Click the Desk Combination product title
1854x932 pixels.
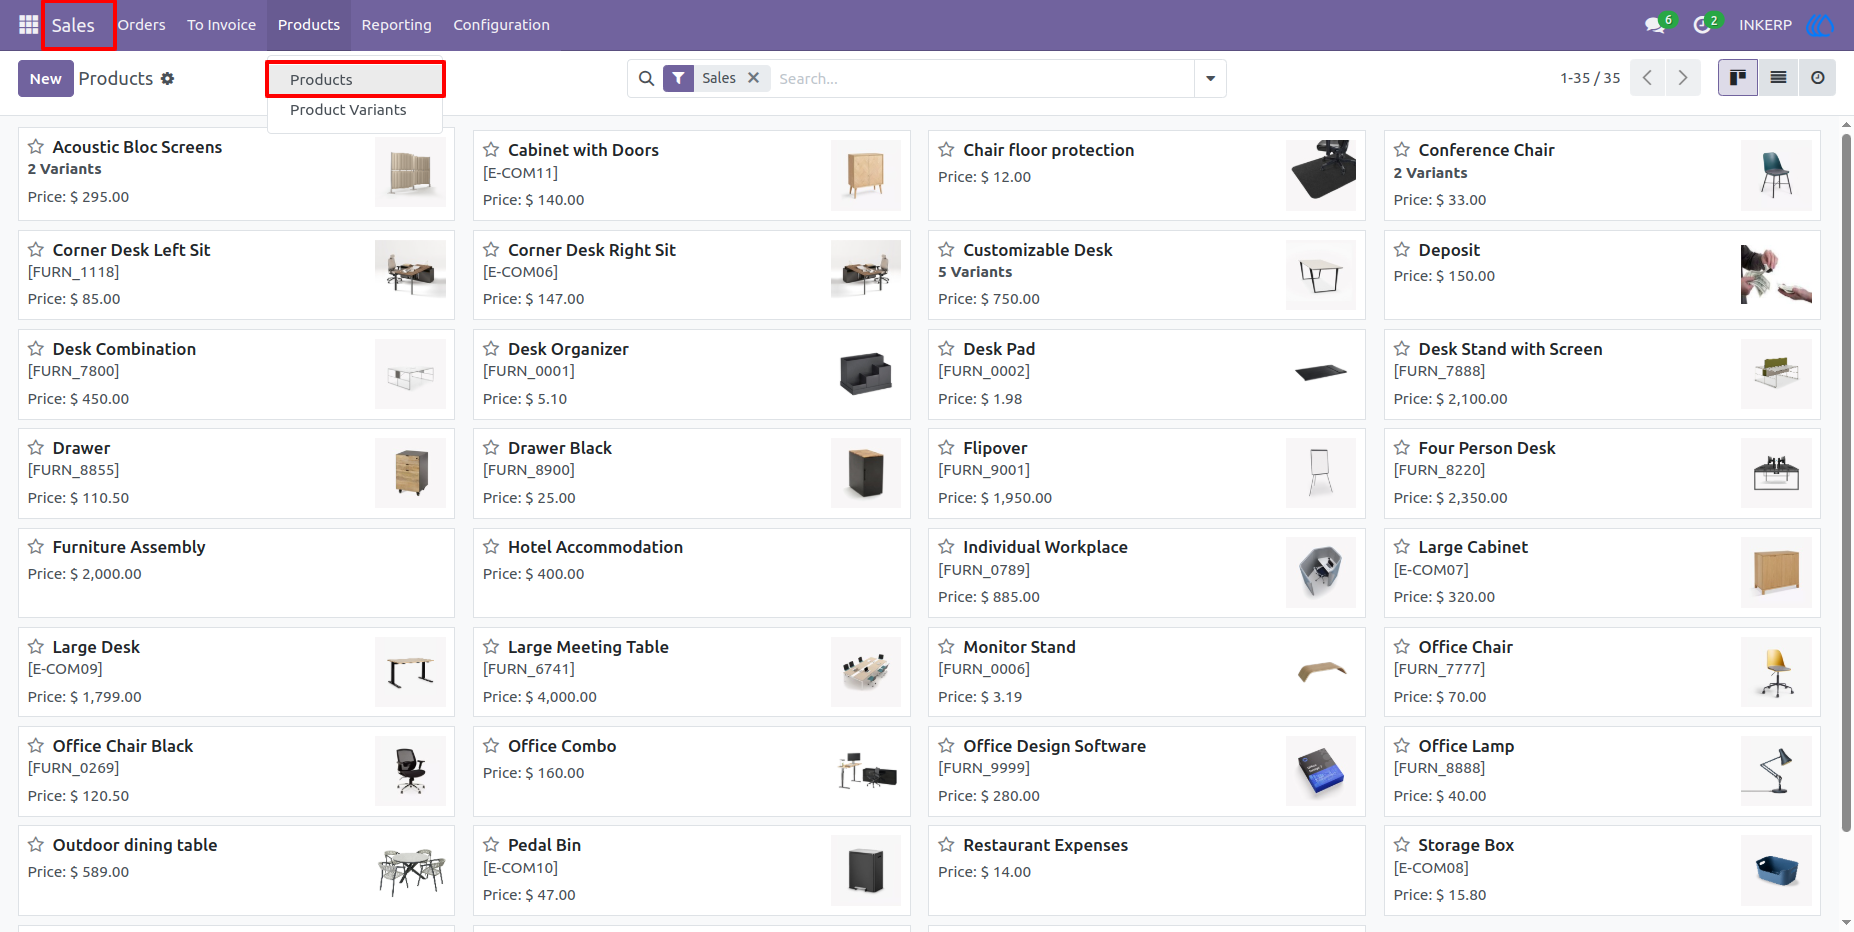(x=124, y=349)
